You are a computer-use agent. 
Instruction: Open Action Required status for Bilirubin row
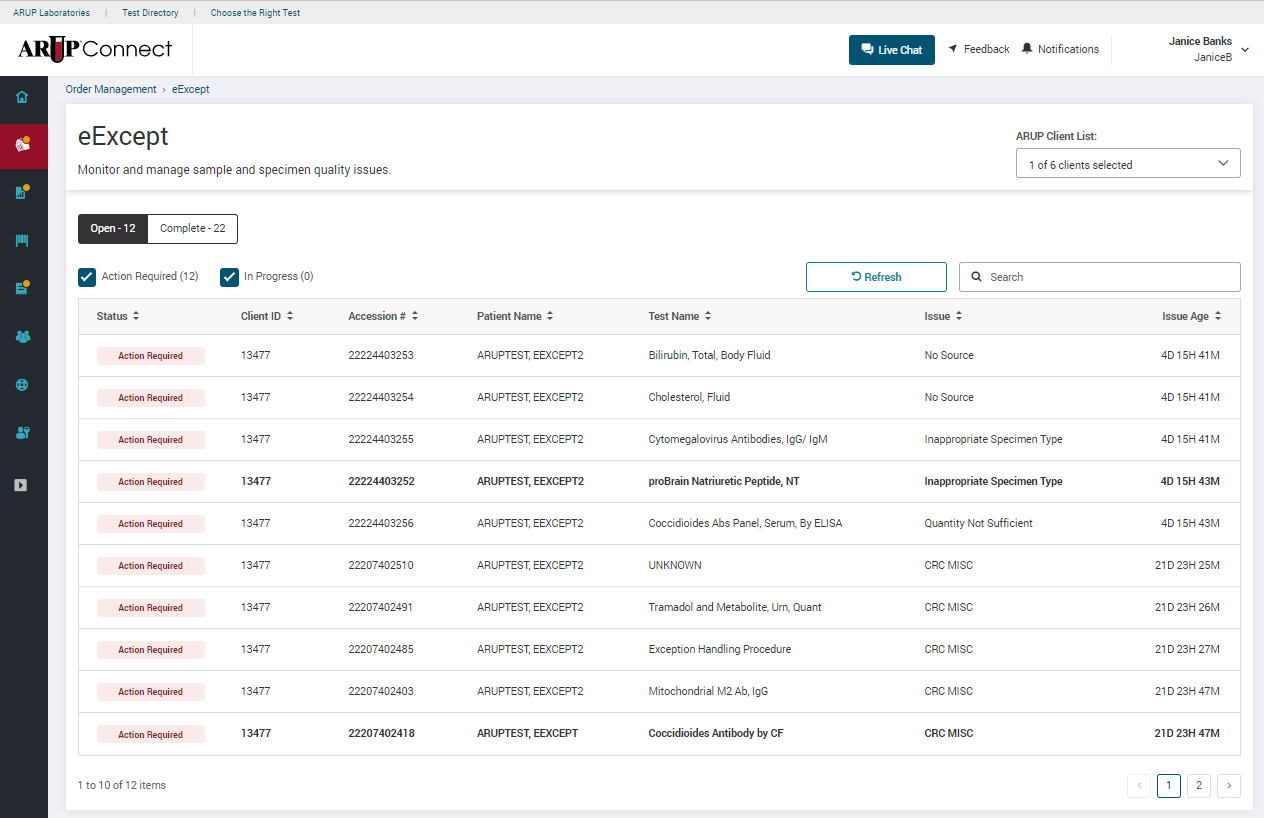(151, 356)
